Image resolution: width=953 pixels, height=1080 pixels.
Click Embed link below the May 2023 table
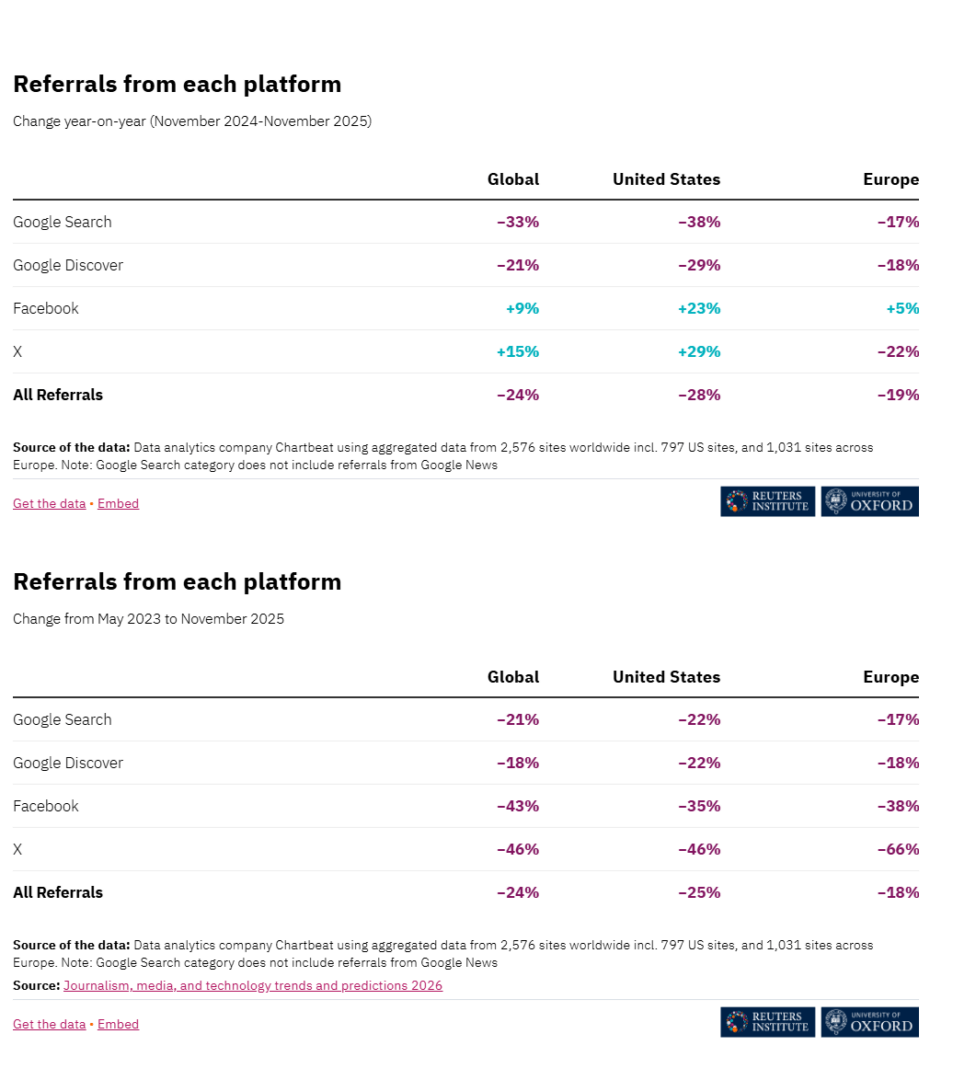[x=118, y=1024]
